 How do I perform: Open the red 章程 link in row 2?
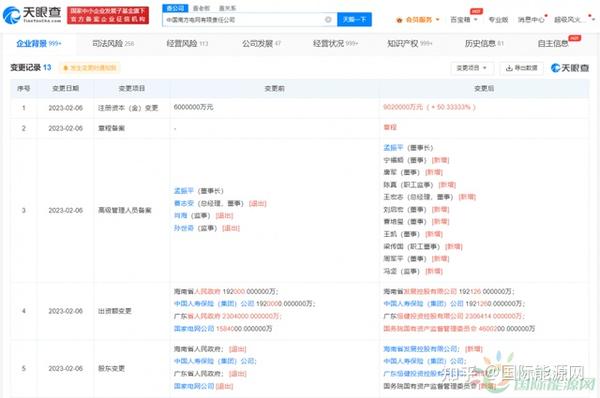click(390, 127)
